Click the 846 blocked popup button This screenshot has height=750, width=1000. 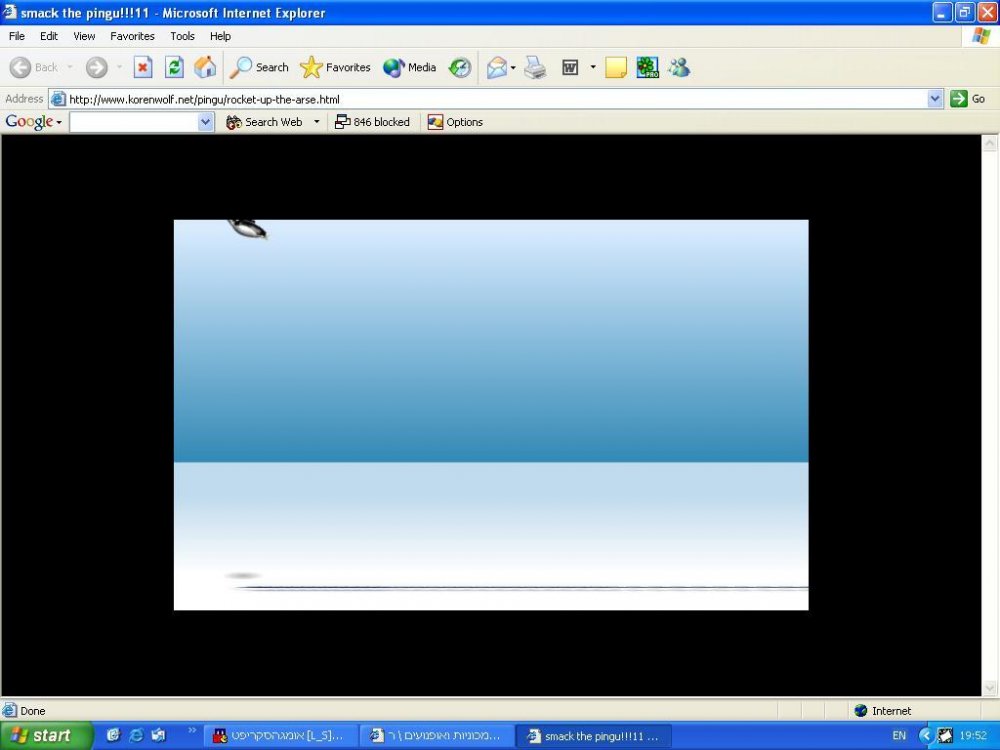click(372, 122)
